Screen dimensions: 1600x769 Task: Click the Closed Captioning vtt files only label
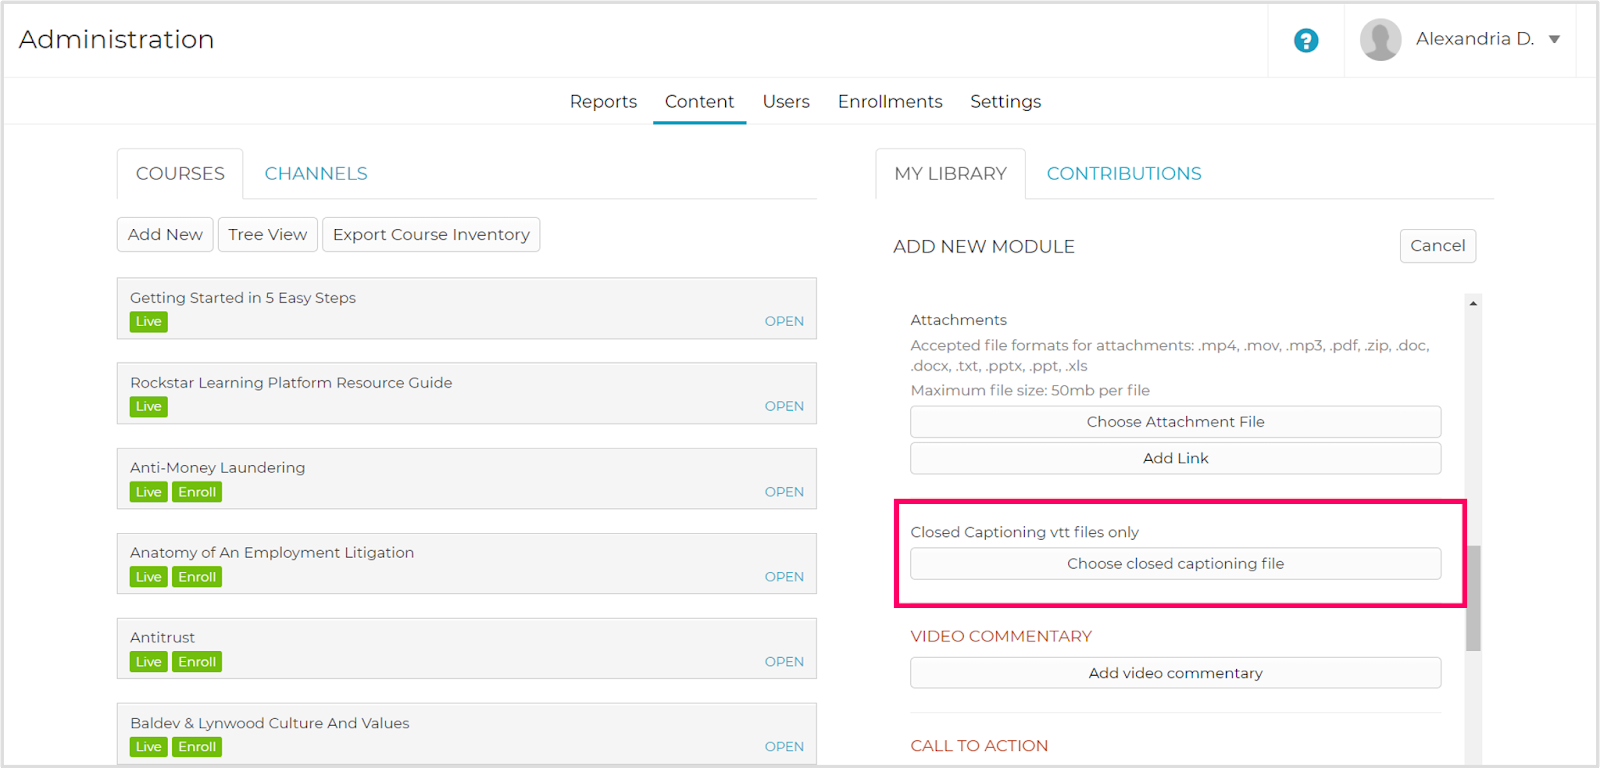(1025, 533)
